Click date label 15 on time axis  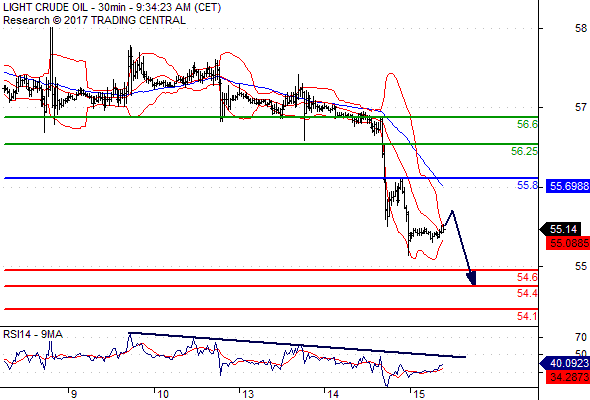[419, 394]
